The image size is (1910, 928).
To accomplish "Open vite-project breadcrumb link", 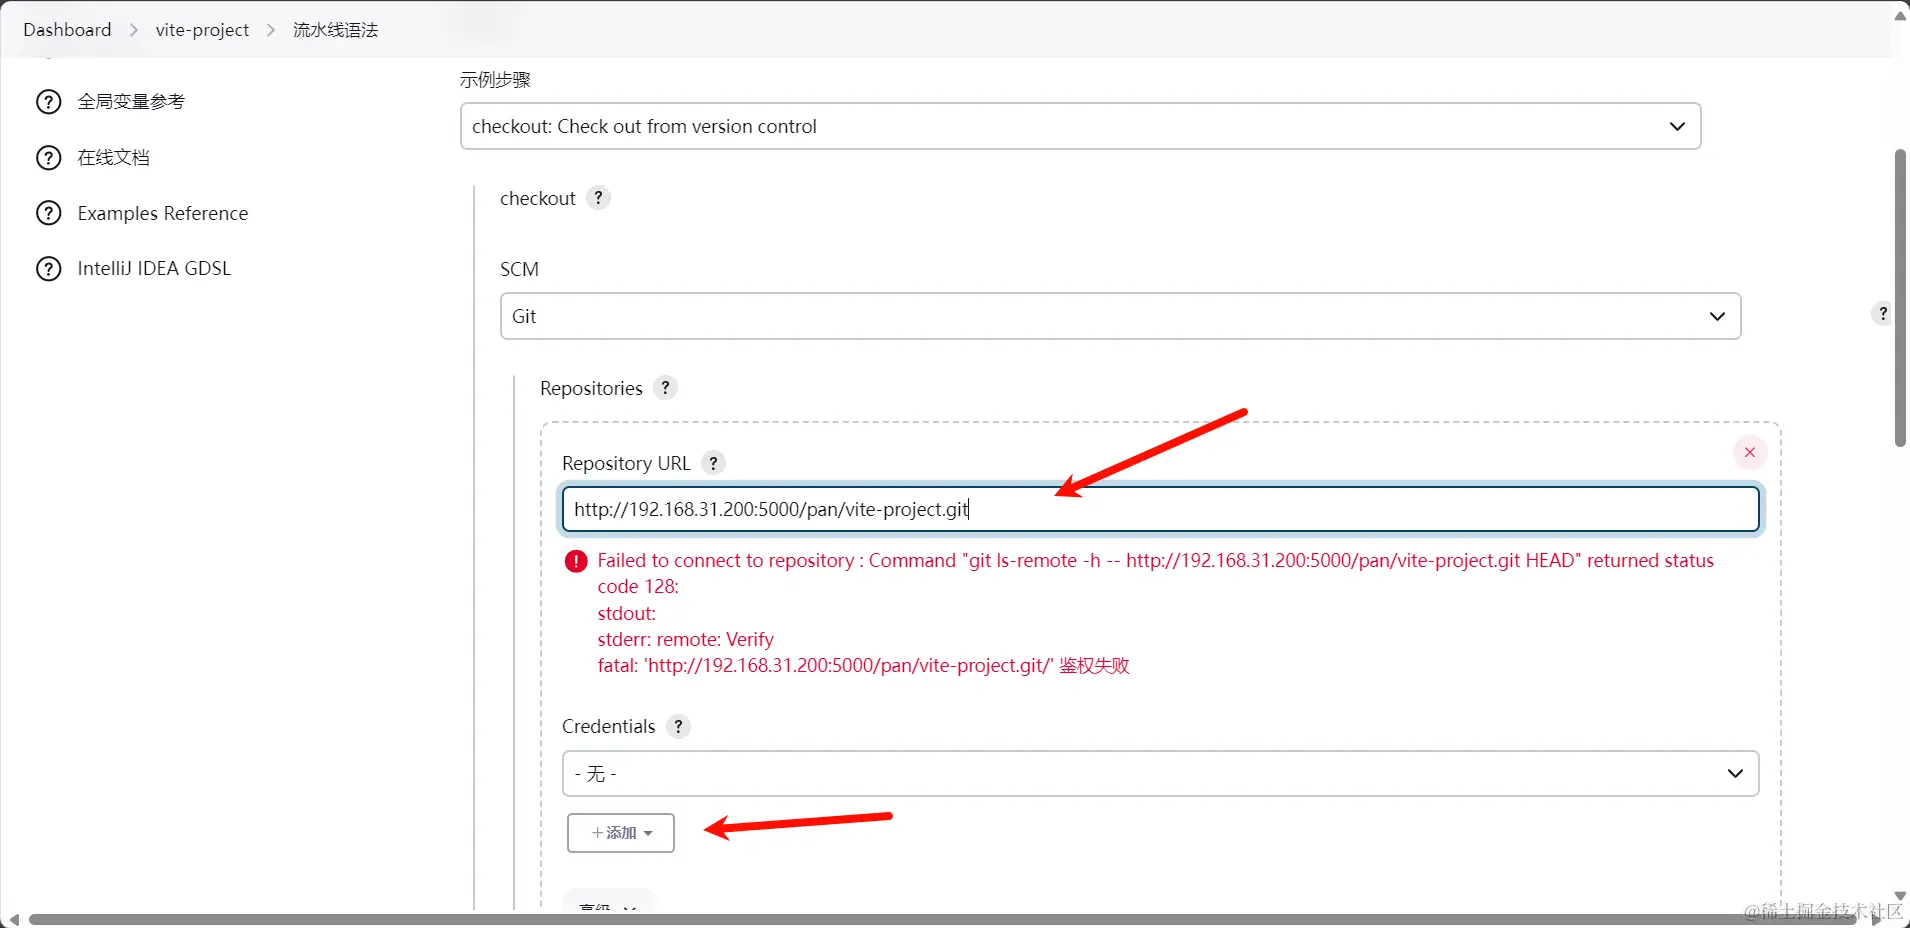I will pyautogui.click(x=202, y=30).
